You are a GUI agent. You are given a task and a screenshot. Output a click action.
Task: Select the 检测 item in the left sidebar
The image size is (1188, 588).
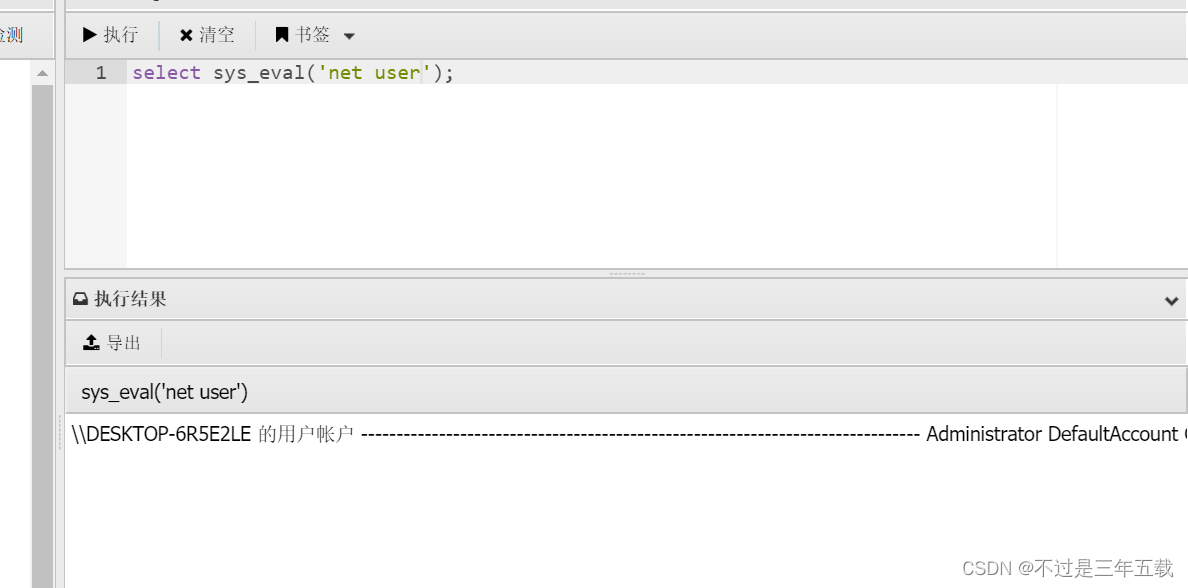pos(12,35)
